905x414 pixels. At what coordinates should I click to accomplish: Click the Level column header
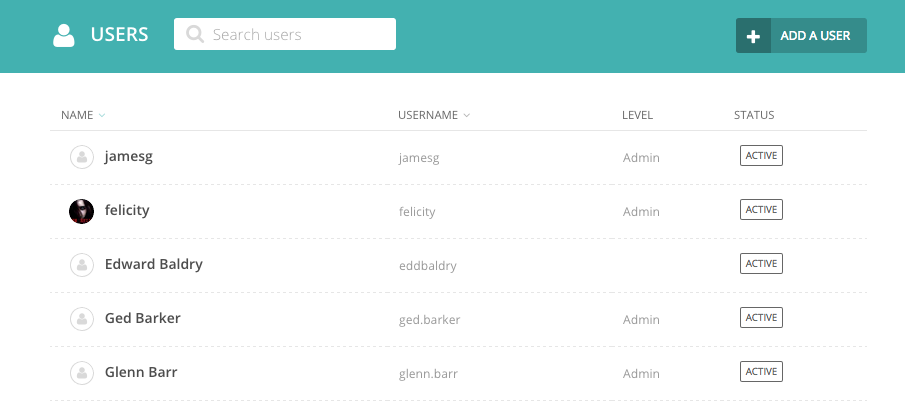637,115
